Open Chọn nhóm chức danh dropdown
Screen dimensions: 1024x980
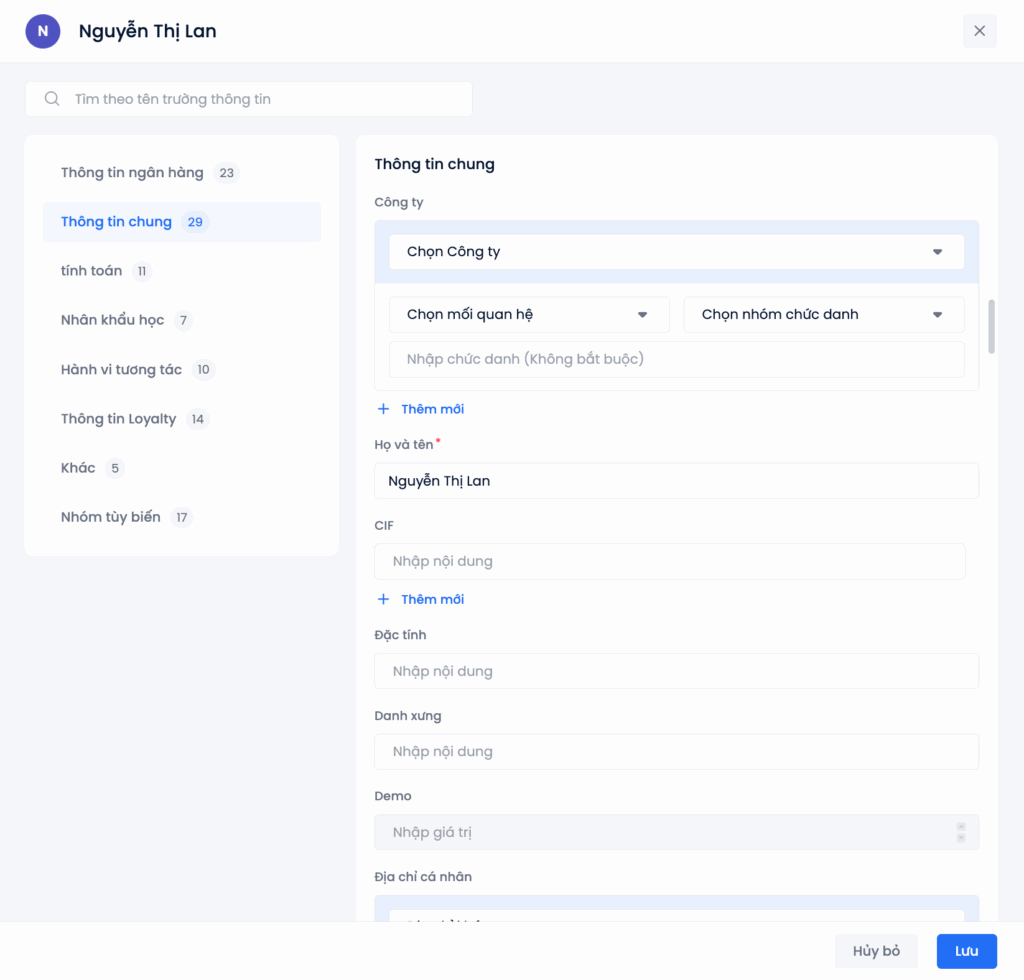824,315
